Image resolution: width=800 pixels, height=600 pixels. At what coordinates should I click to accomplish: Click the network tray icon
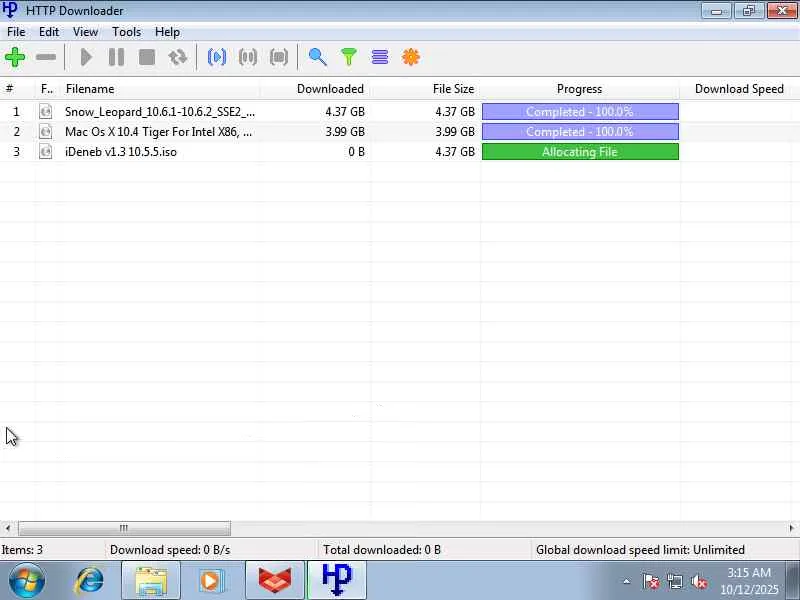point(675,582)
